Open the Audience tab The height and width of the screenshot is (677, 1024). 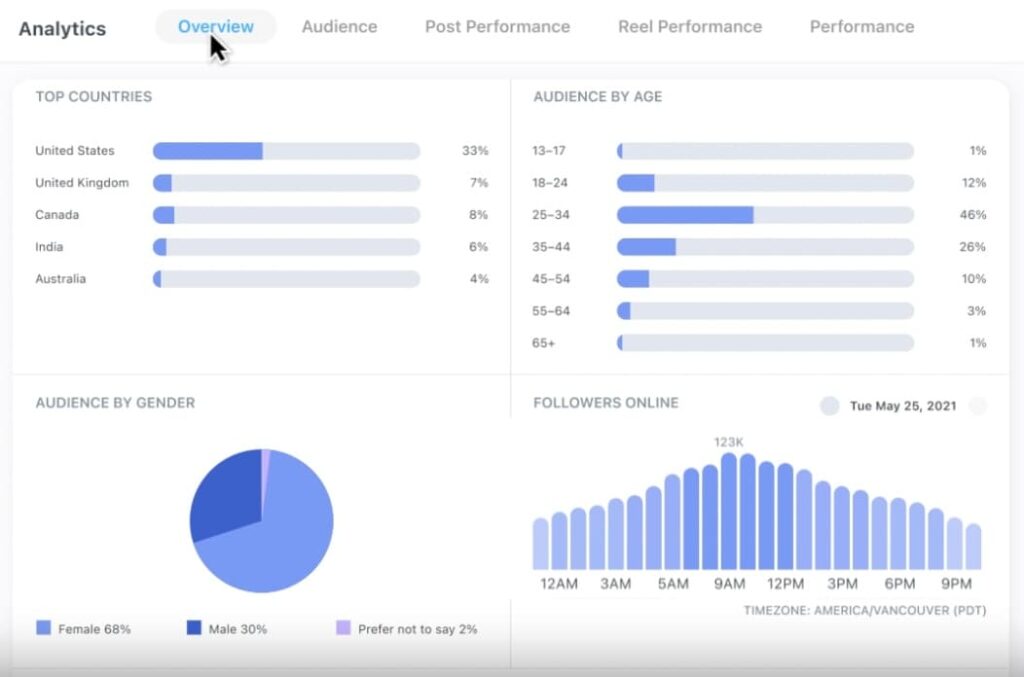(x=339, y=27)
